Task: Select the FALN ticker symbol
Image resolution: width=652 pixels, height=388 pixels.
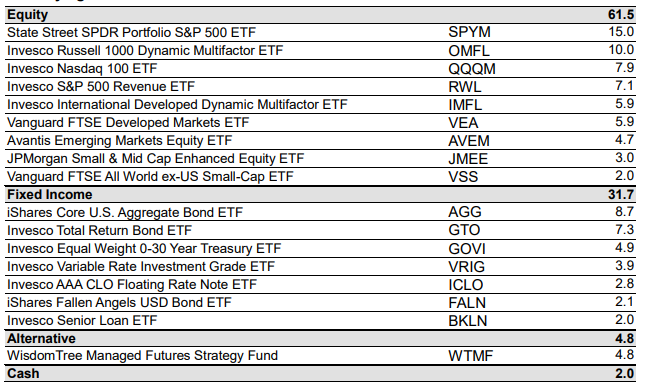Action: pyautogui.click(x=467, y=303)
